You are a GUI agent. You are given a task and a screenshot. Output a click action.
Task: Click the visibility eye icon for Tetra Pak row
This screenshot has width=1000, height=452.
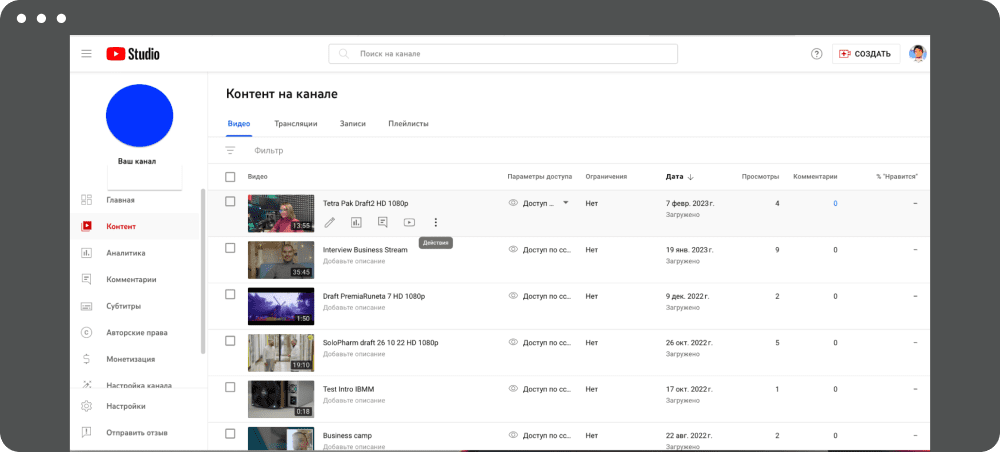point(513,203)
